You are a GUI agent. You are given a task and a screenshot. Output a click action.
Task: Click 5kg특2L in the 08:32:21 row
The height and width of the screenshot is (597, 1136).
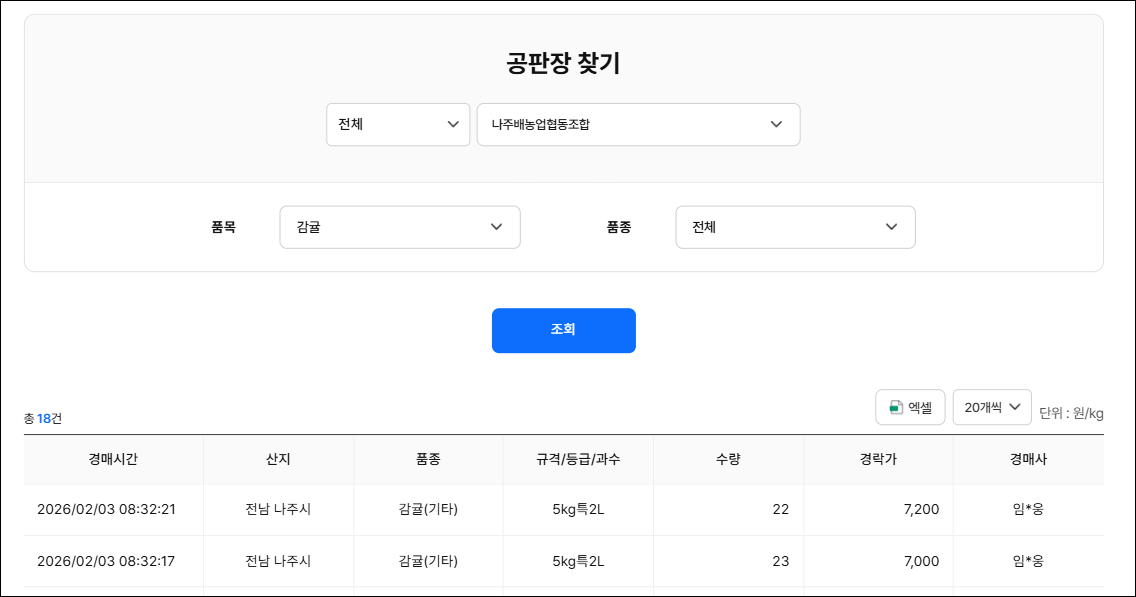click(578, 509)
